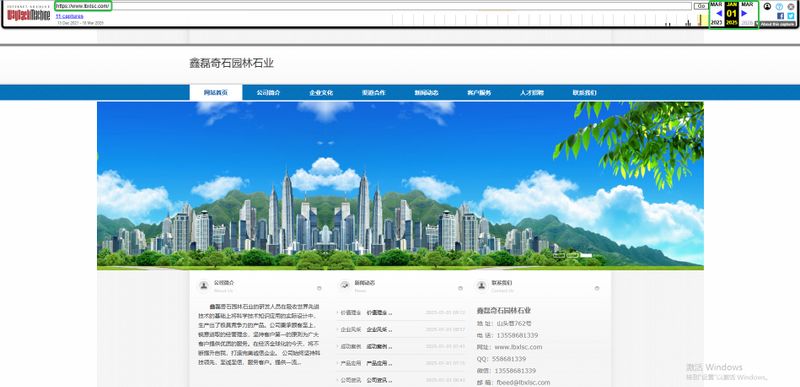The image size is (800, 387).
Task: Click the 鑫磊奇石园林石业 site title
Action: tap(232, 63)
